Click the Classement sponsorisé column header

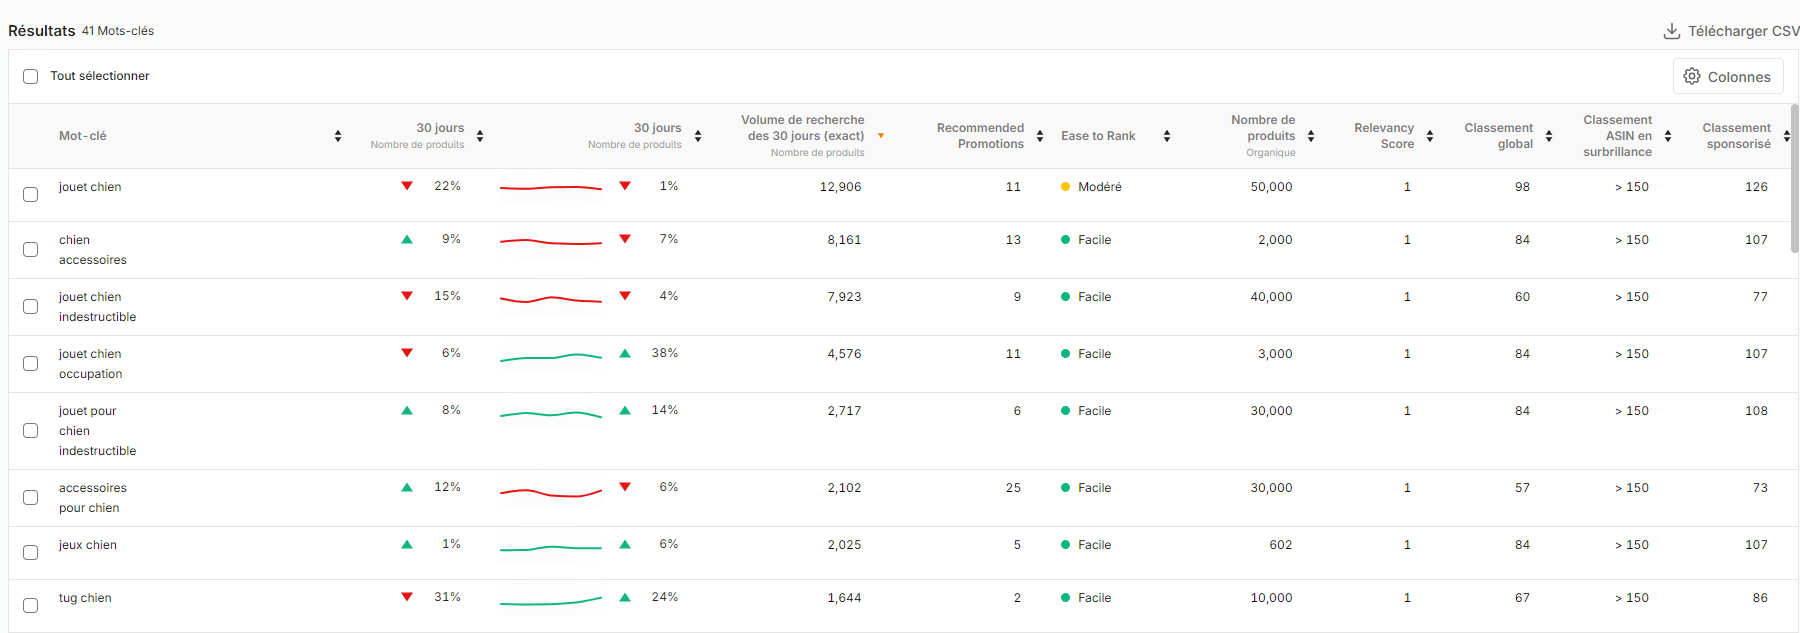(x=1736, y=136)
